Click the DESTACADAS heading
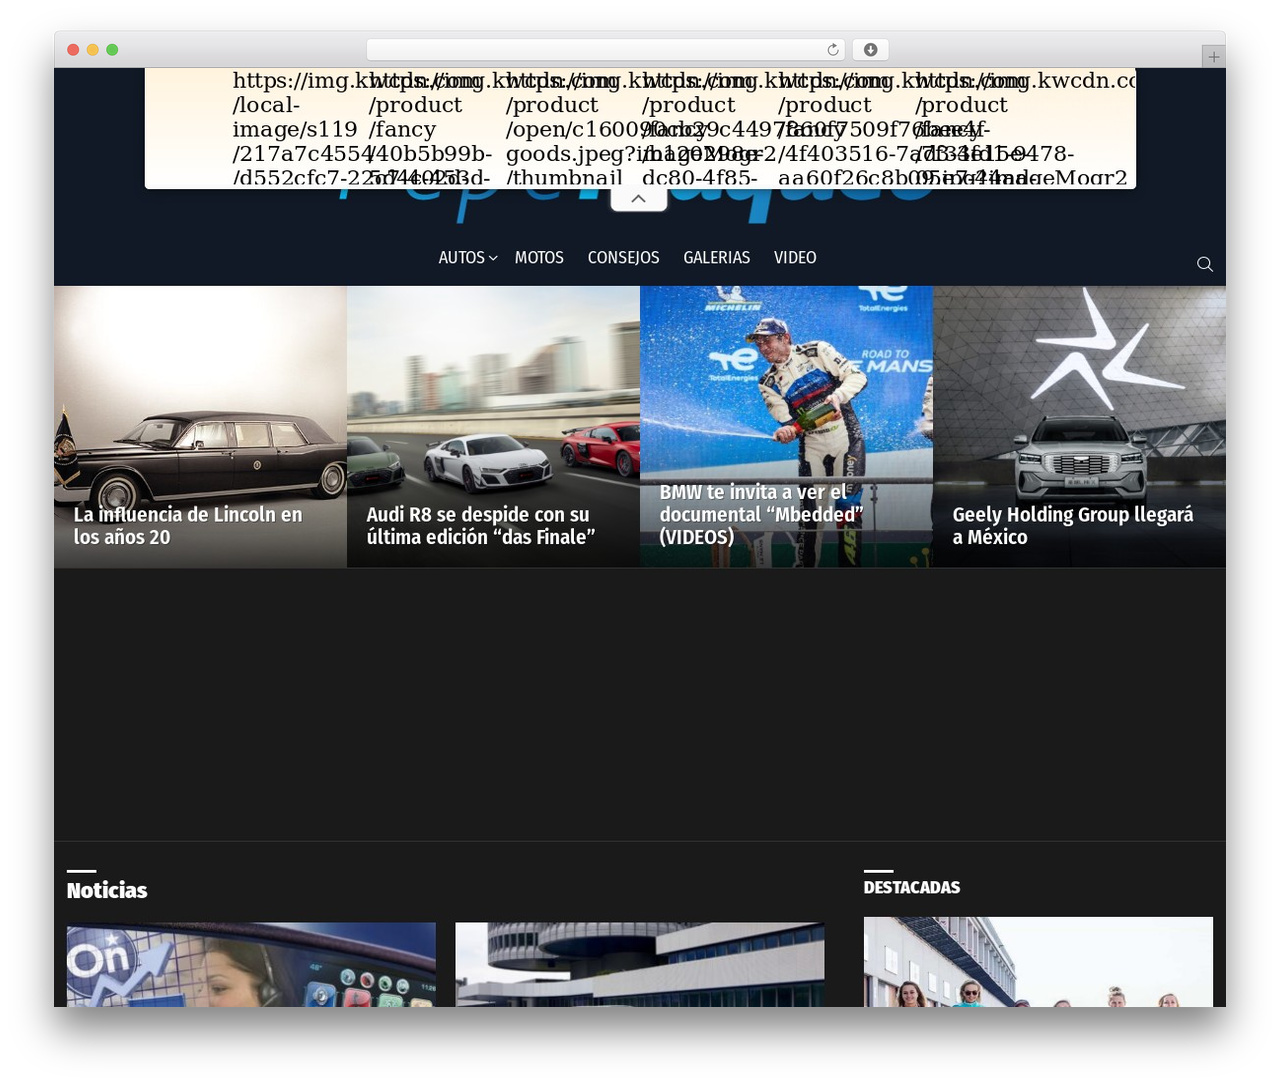Viewport: 1280px width, 1084px height. point(912,887)
